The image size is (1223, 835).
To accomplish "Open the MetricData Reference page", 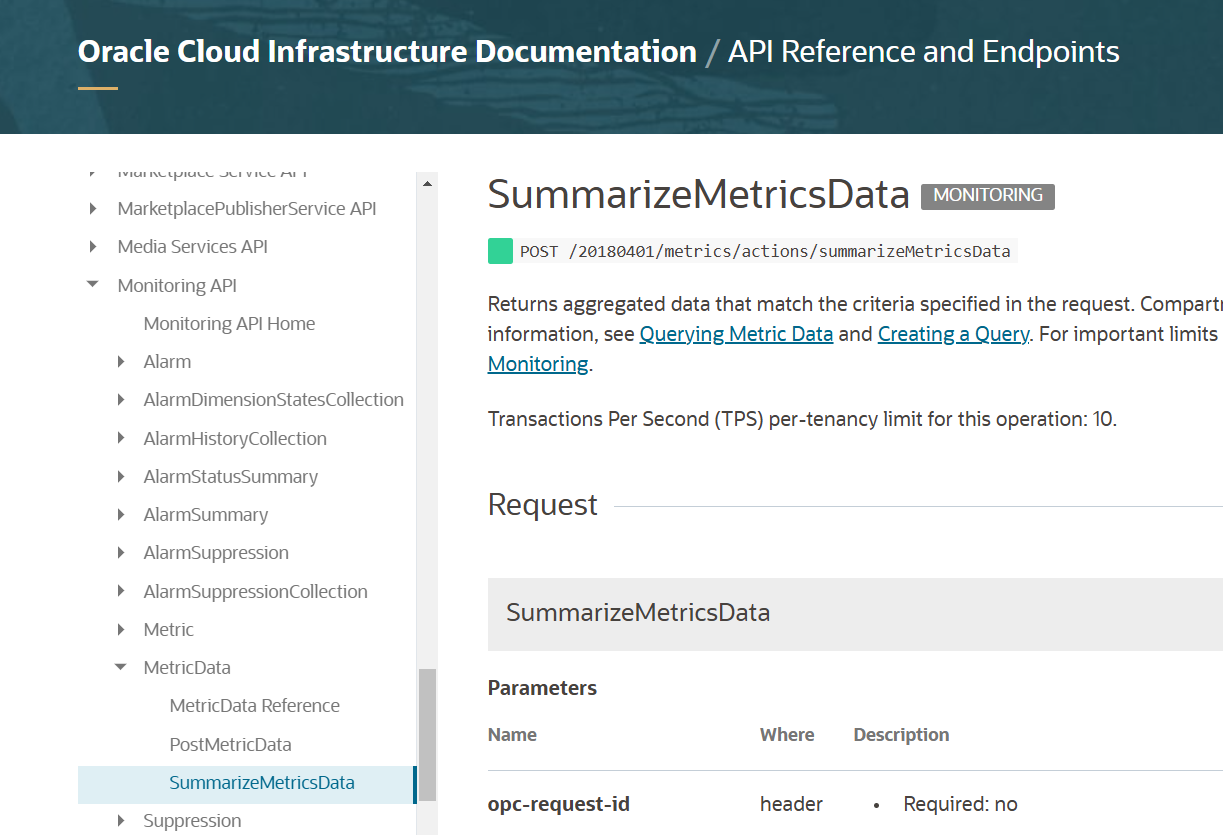I will pyautogui.click(x=254, y=706).
